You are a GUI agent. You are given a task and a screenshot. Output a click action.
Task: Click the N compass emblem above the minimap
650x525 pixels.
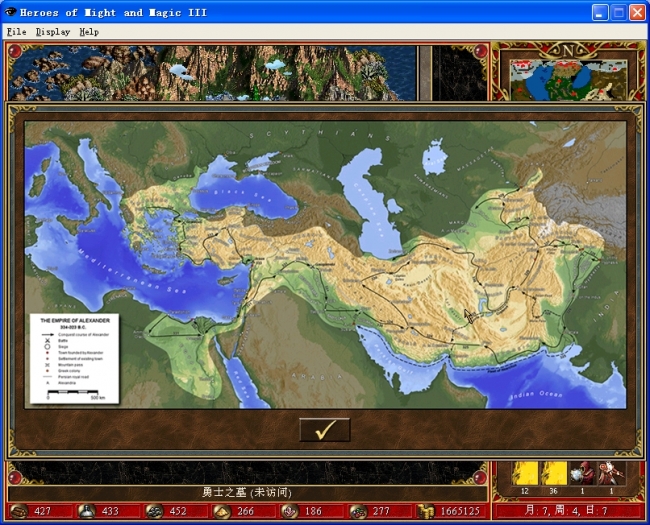point(568,51)
